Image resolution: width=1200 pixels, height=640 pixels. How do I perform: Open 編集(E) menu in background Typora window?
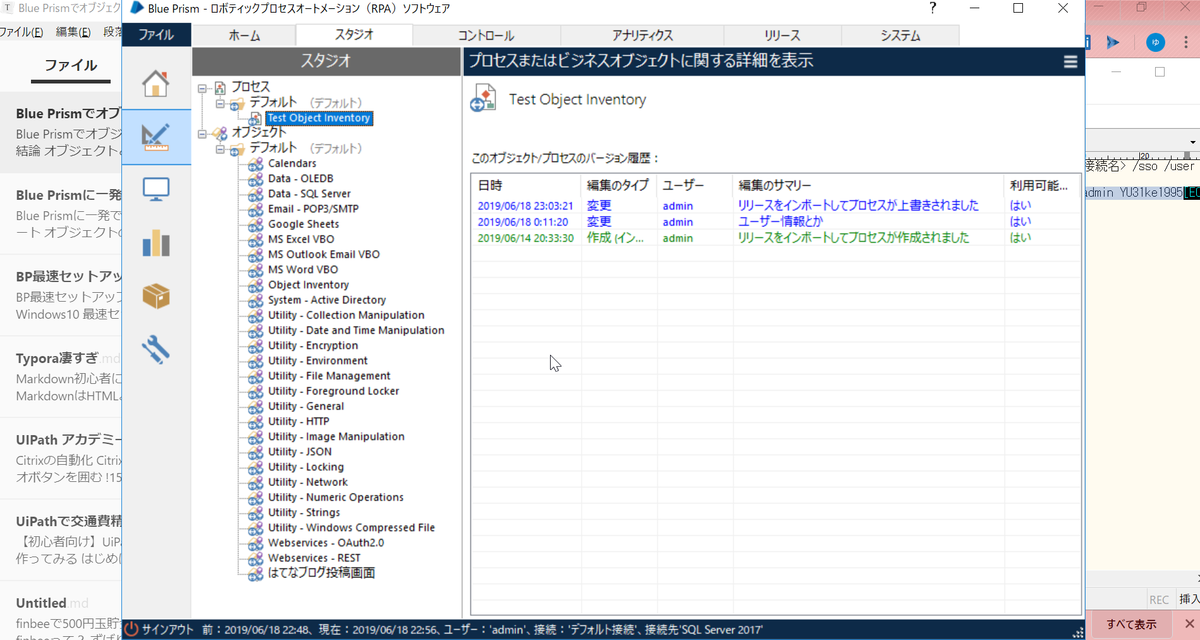(x=73, y=32)
